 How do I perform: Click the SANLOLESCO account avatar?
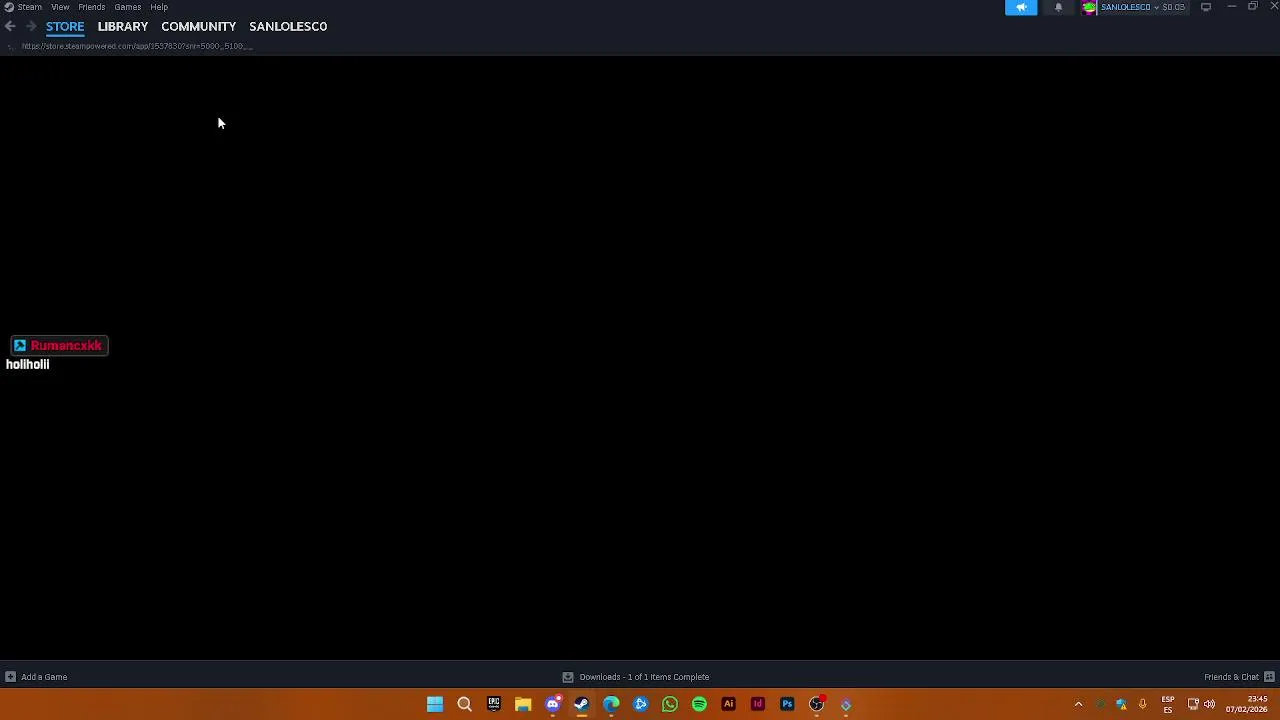1089,7
